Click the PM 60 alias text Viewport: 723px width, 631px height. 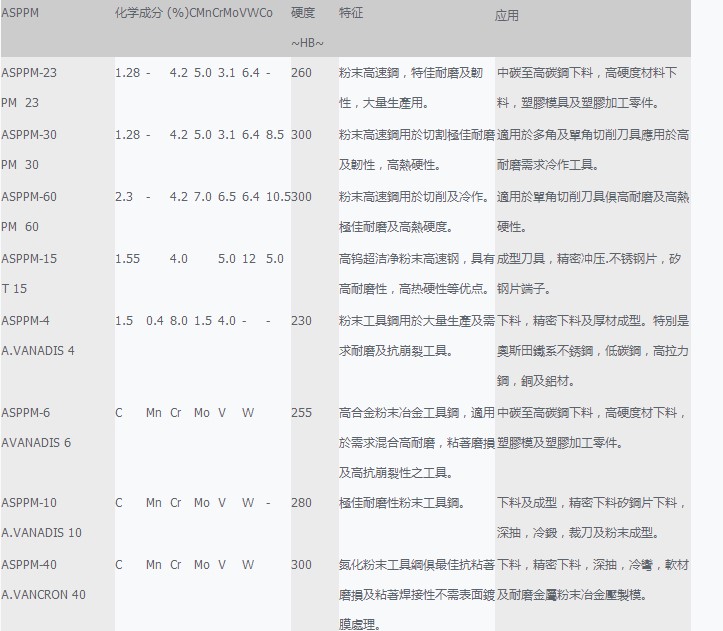(20, 227)
